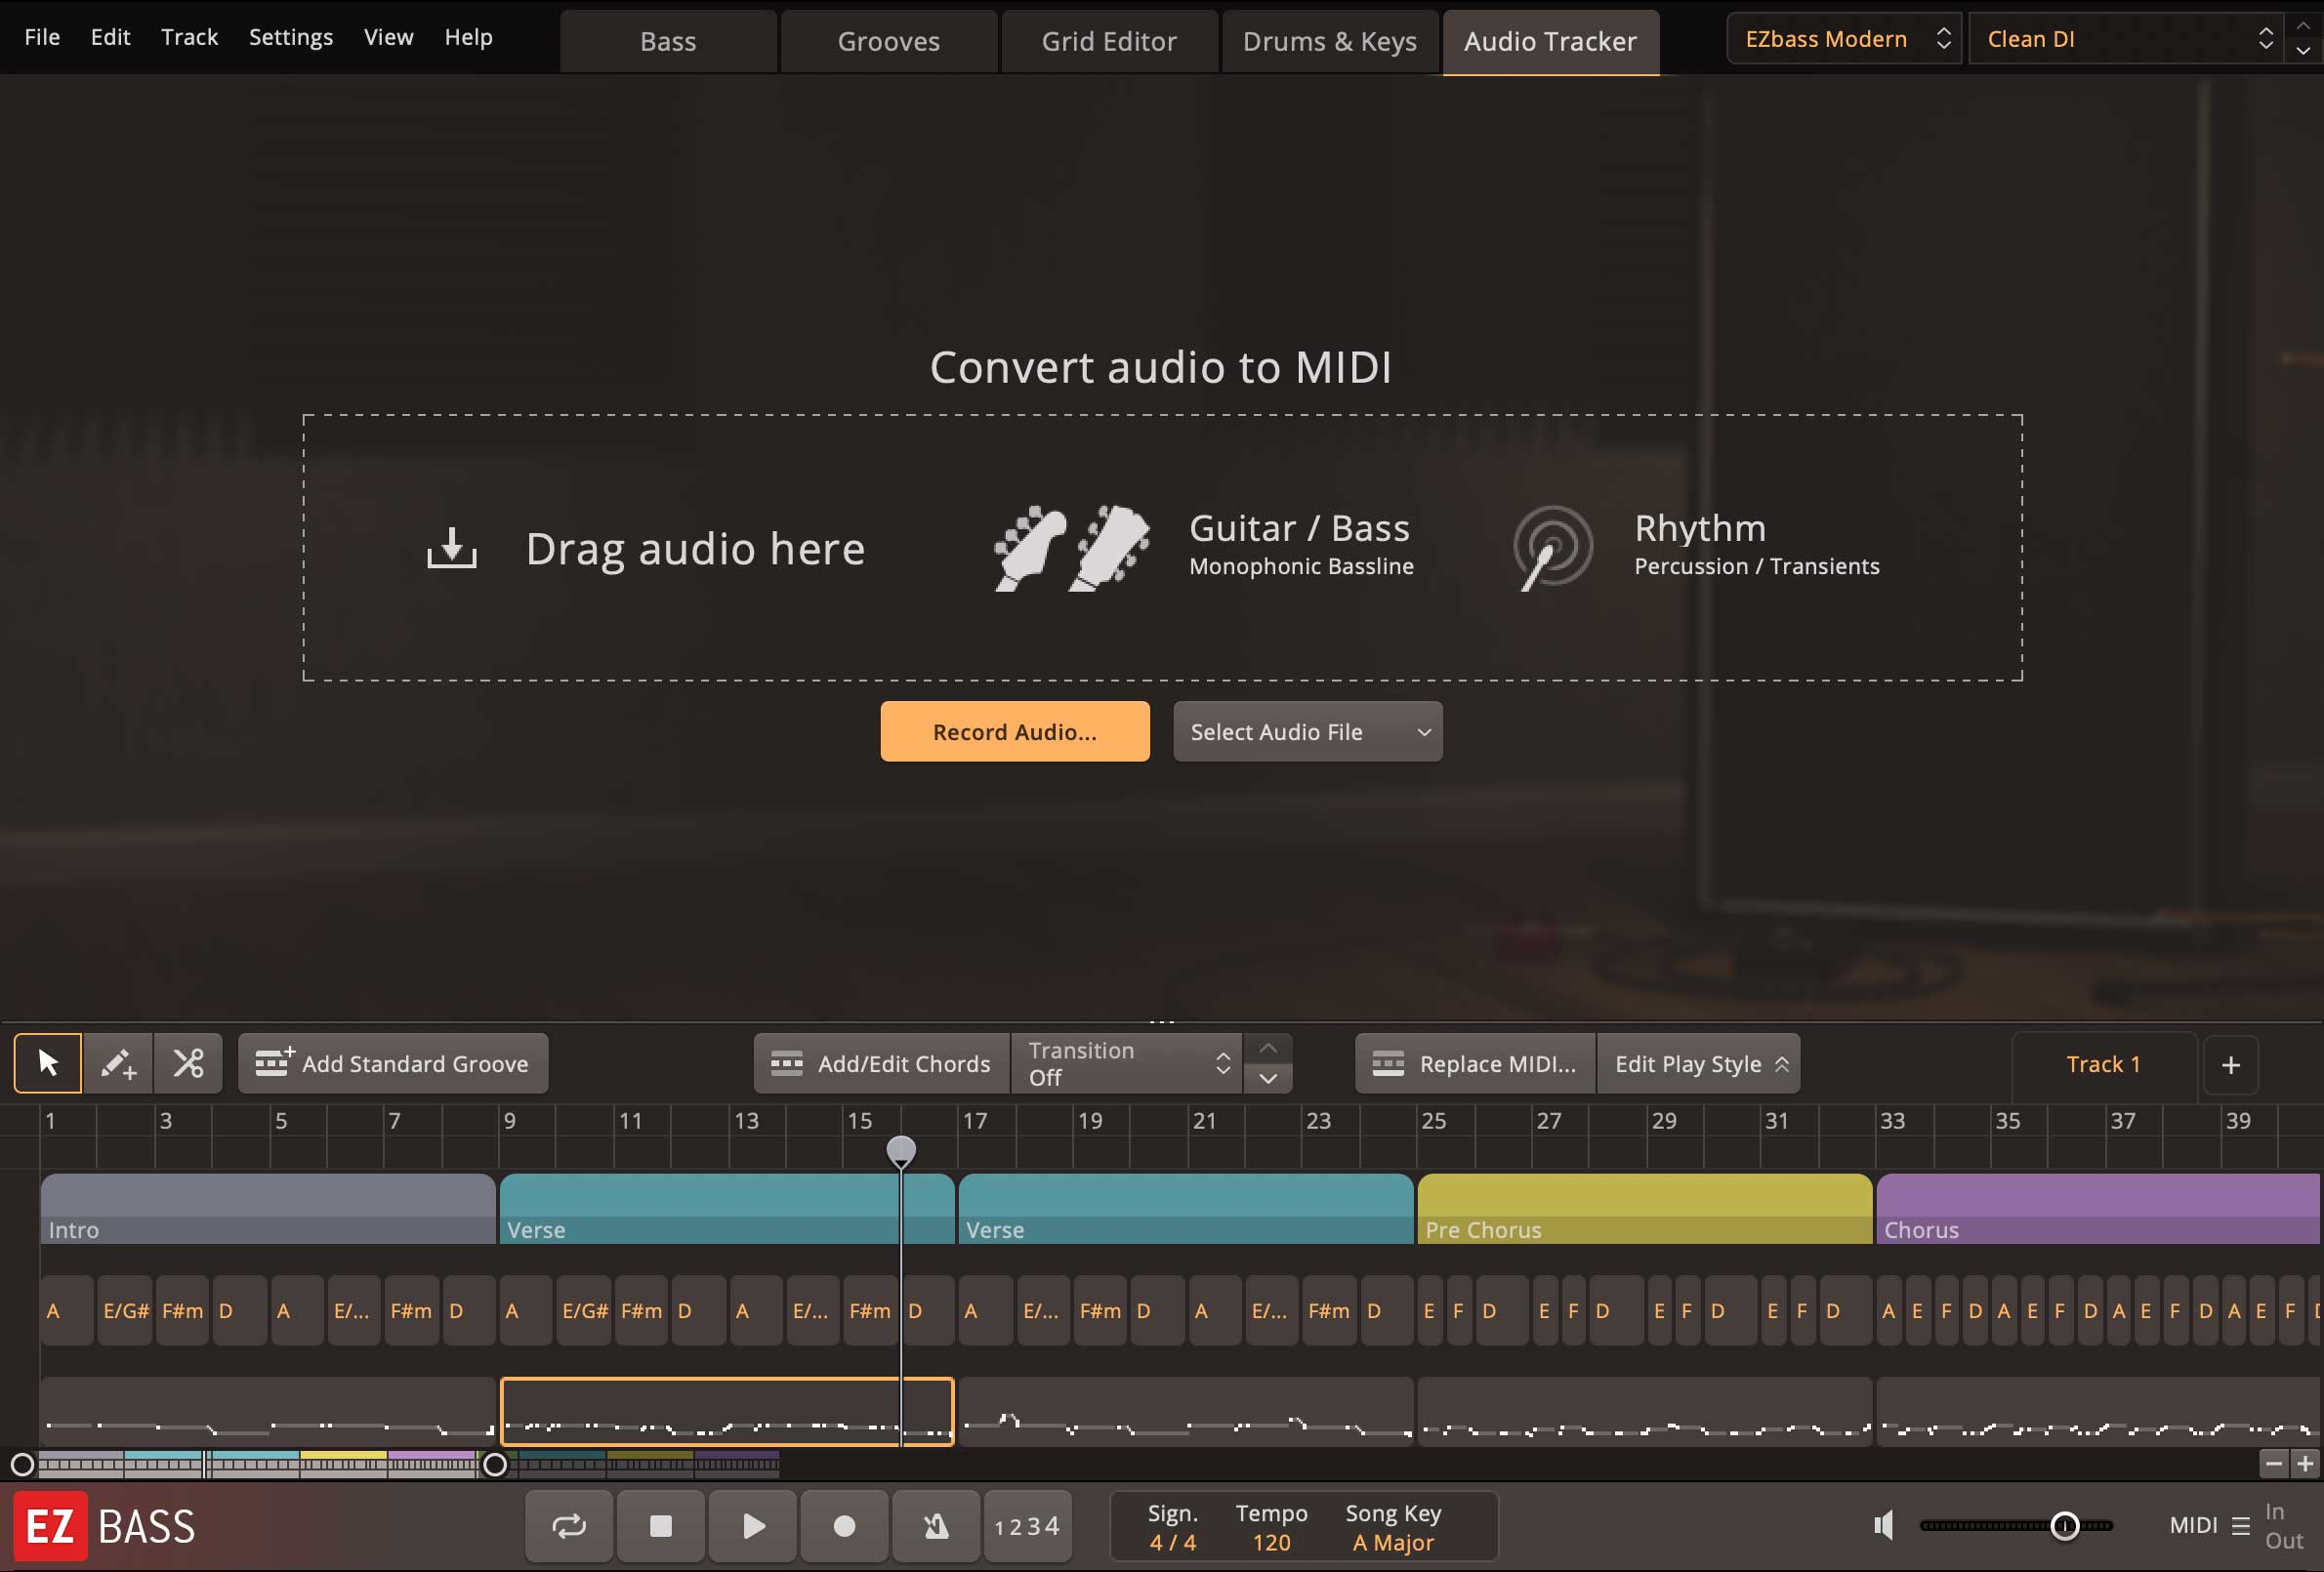Image resolution: width=2324 pixels, height=1572 pixels.
Task: Open the Transition Off dropdown
Action: [1127, 1063]
